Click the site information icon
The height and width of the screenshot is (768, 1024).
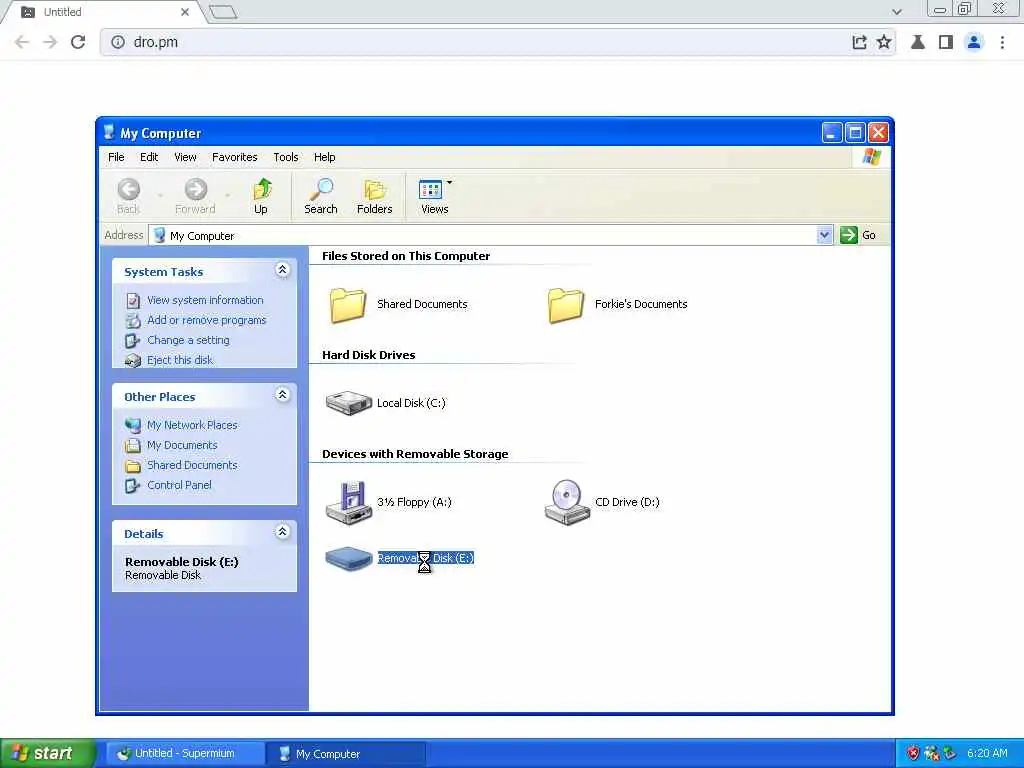[118, 42]
